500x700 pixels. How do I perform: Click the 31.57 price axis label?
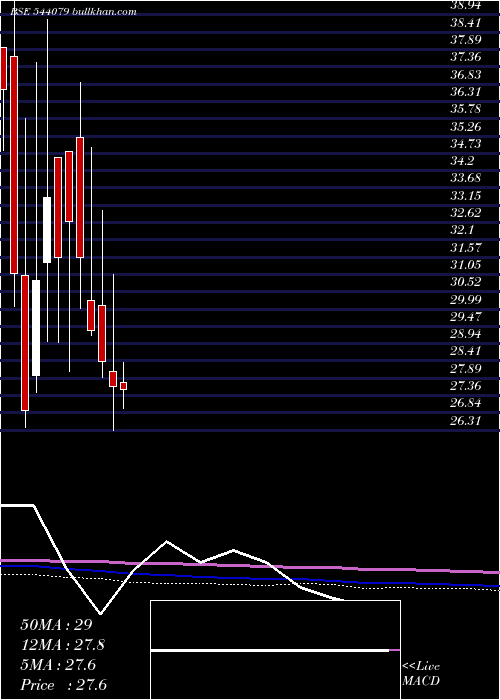[x=465, y=247]
